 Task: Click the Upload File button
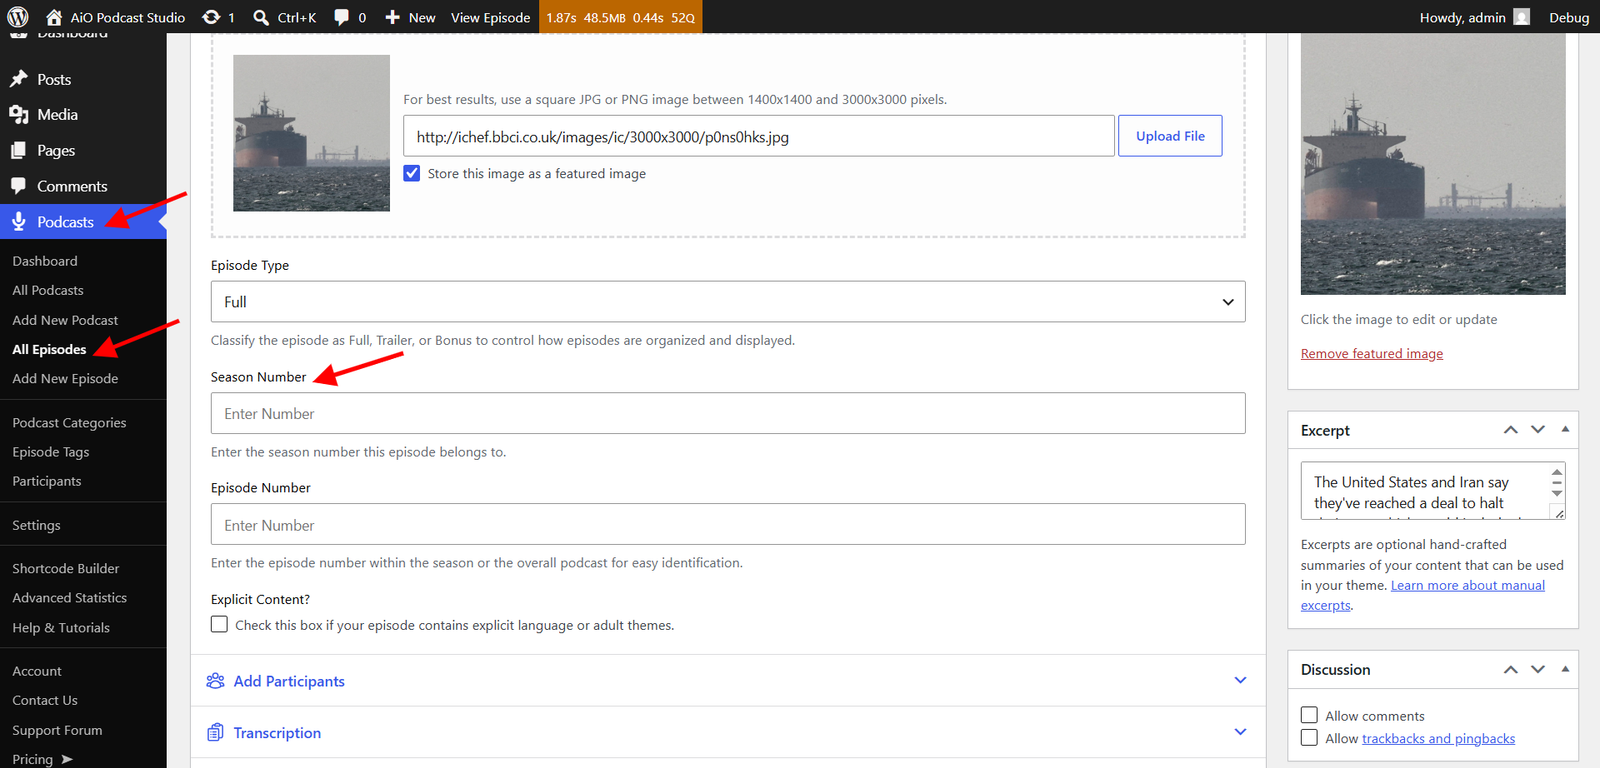pyautogui.click(x=1170, y=136)
